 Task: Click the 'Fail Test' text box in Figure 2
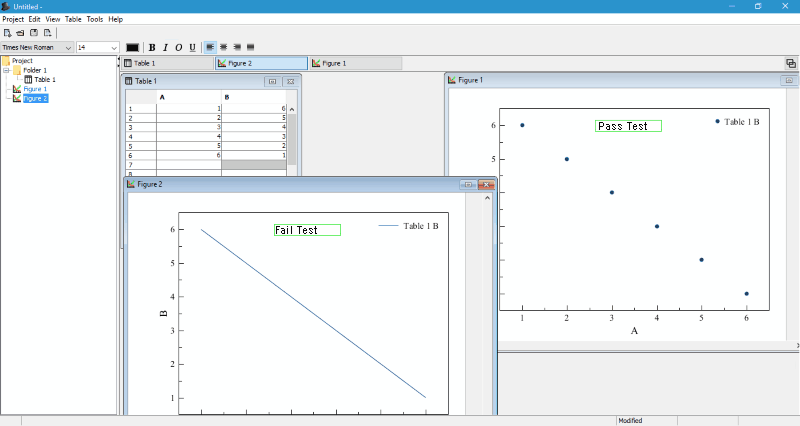[307, 230]
